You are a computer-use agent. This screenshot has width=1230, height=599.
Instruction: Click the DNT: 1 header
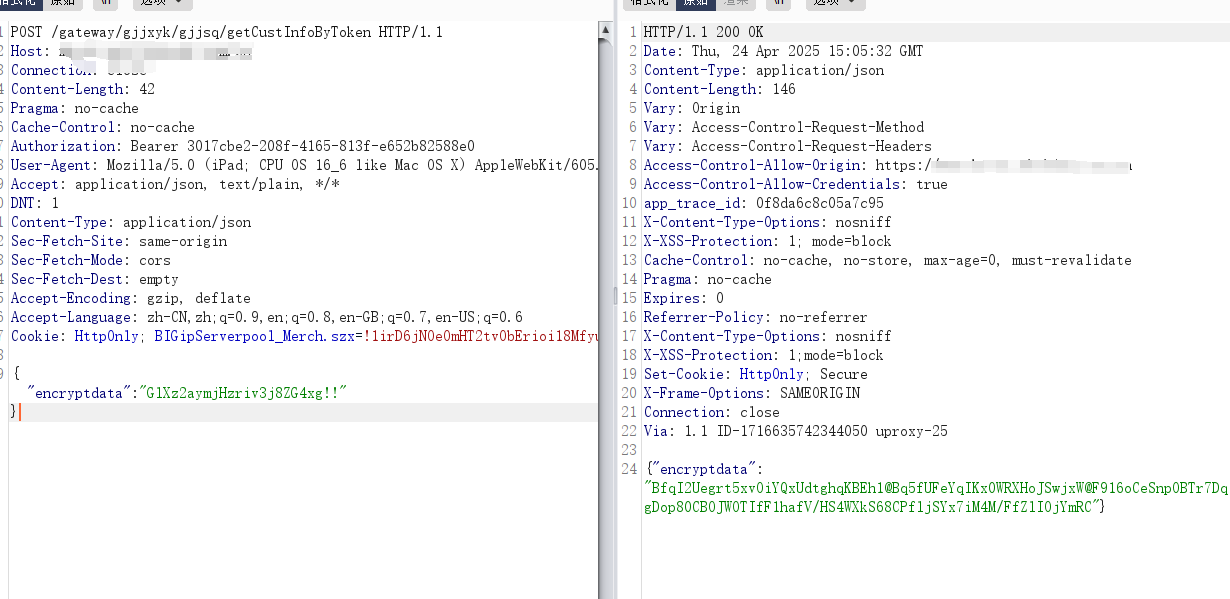[35, 203]
